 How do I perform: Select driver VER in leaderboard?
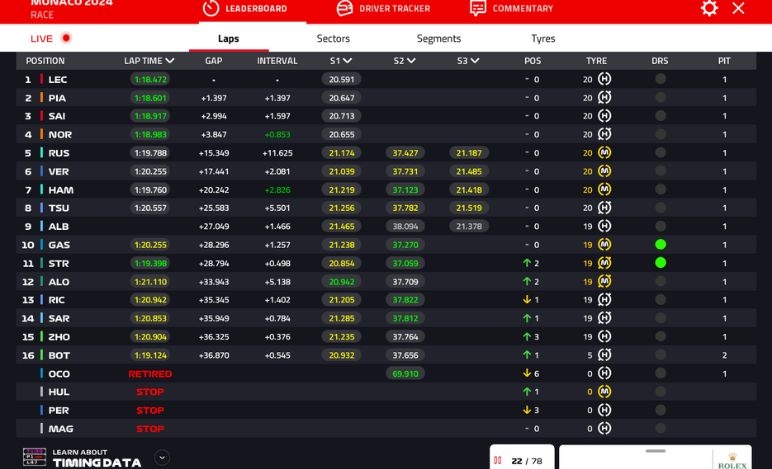(x=58, y=172)
